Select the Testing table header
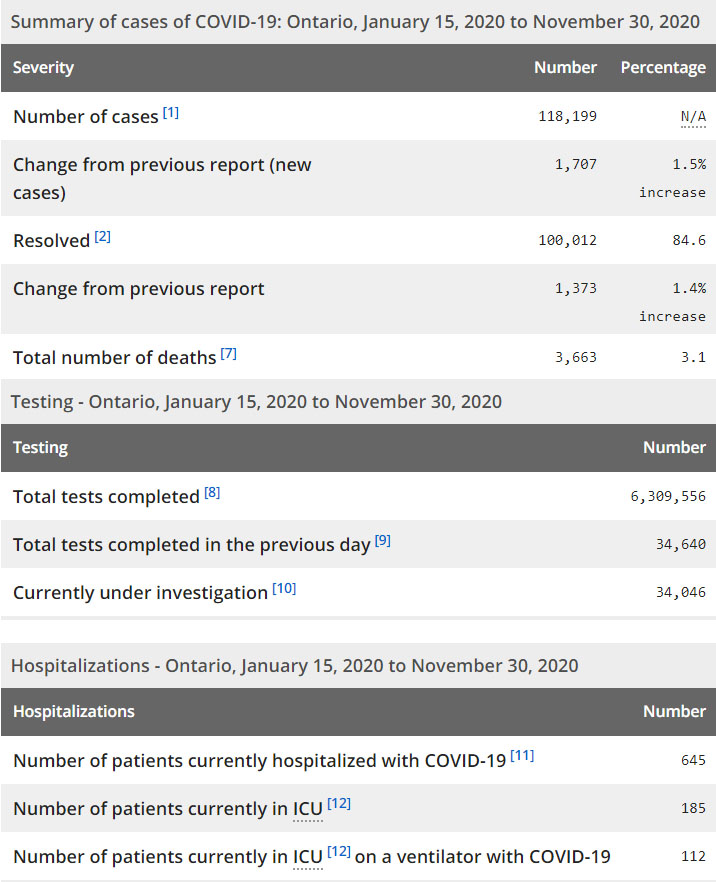716x882 pixels. pyautogui.click(x=40, y=448)
